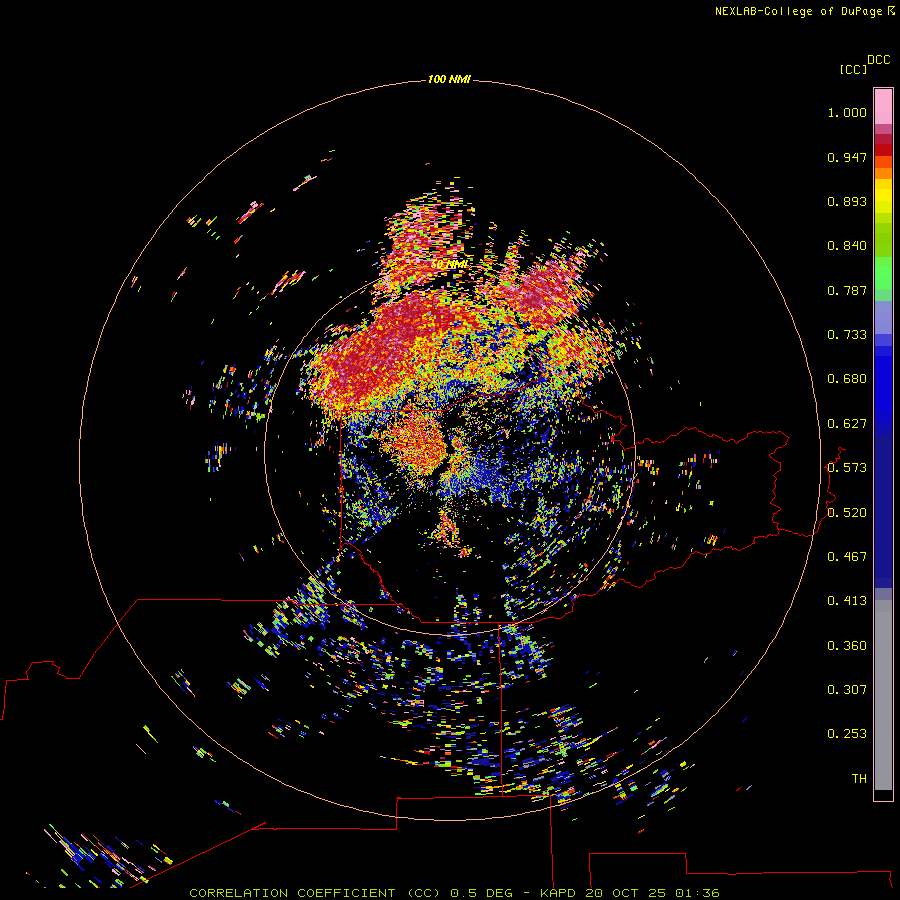Image resolution: width=900 pixels, height=900 pixels.
Task: Click the 0.413 color scale value
Action: point(847,601)
